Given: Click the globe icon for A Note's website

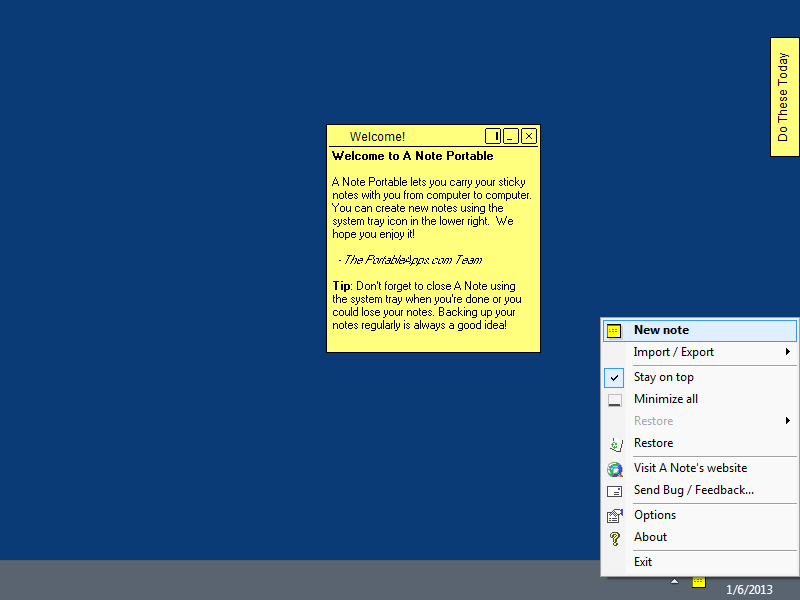Looking at the screenshot, I should 615,469.
